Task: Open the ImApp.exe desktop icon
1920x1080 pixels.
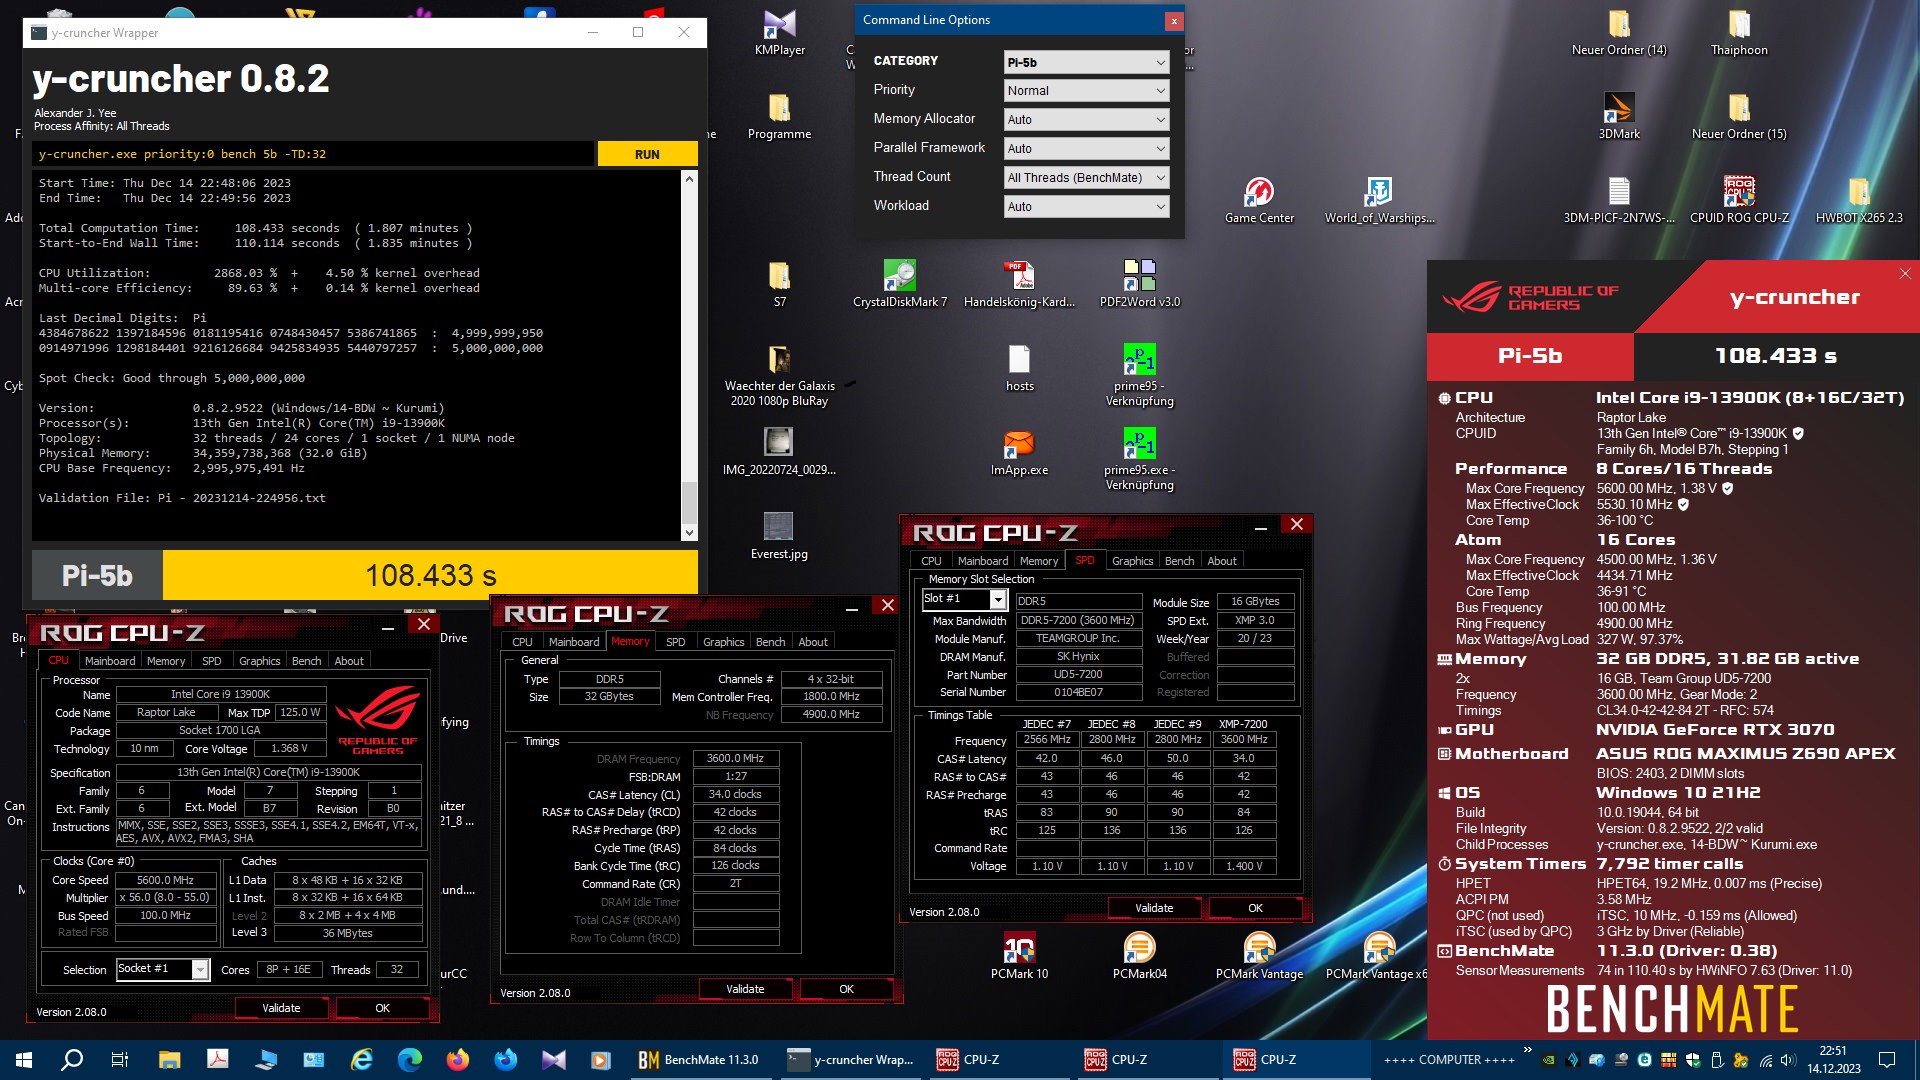Action: 1019,451
